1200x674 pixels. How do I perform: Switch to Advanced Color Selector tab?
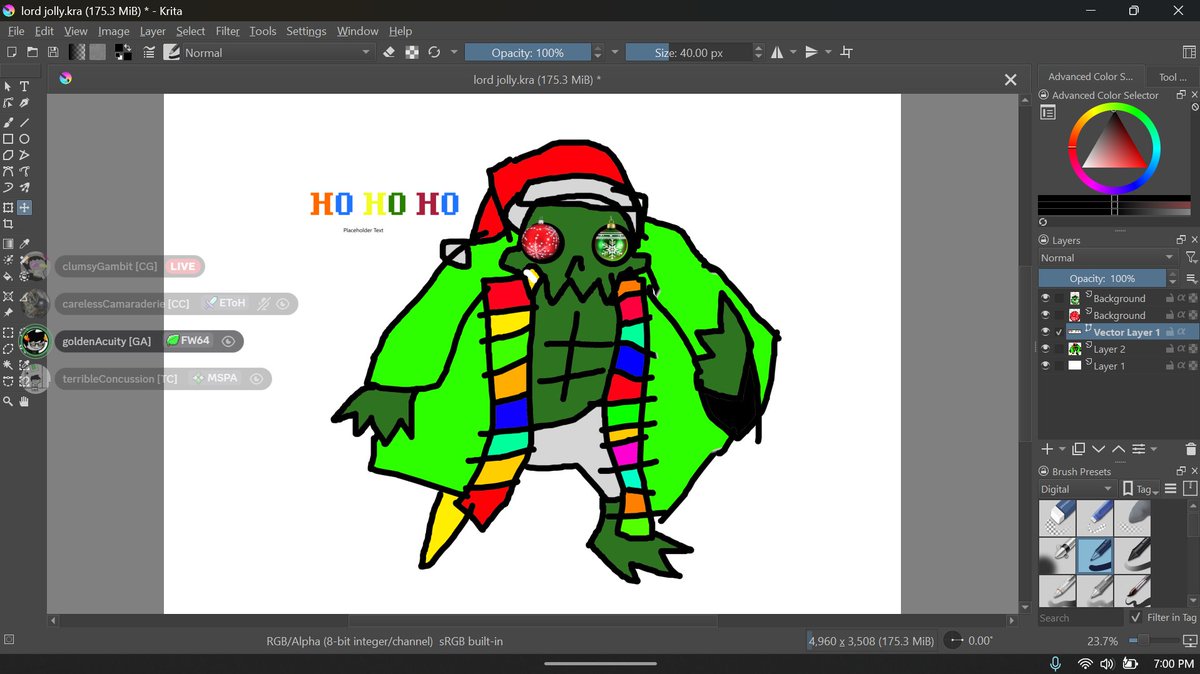(1089, 76)
